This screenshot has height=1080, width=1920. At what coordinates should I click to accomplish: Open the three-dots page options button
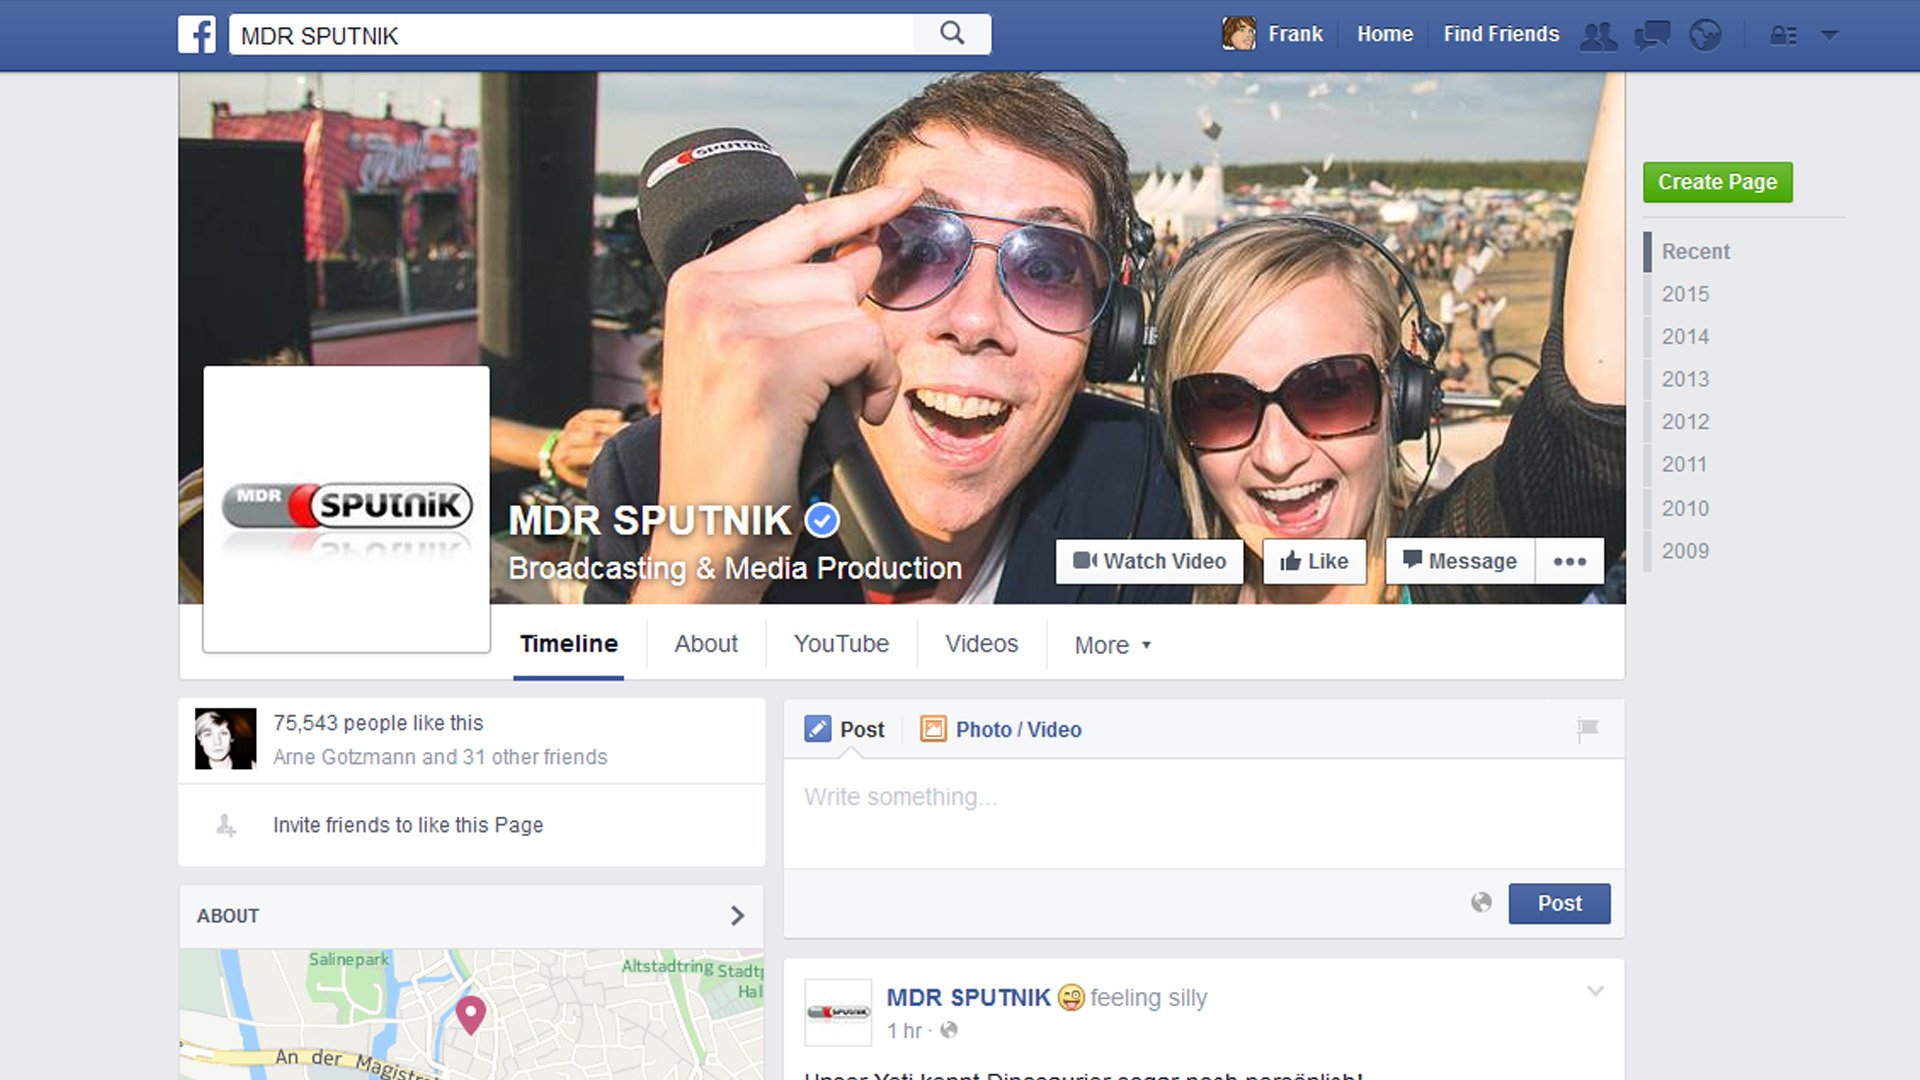pyautogui.click(x=1569, y=562)
